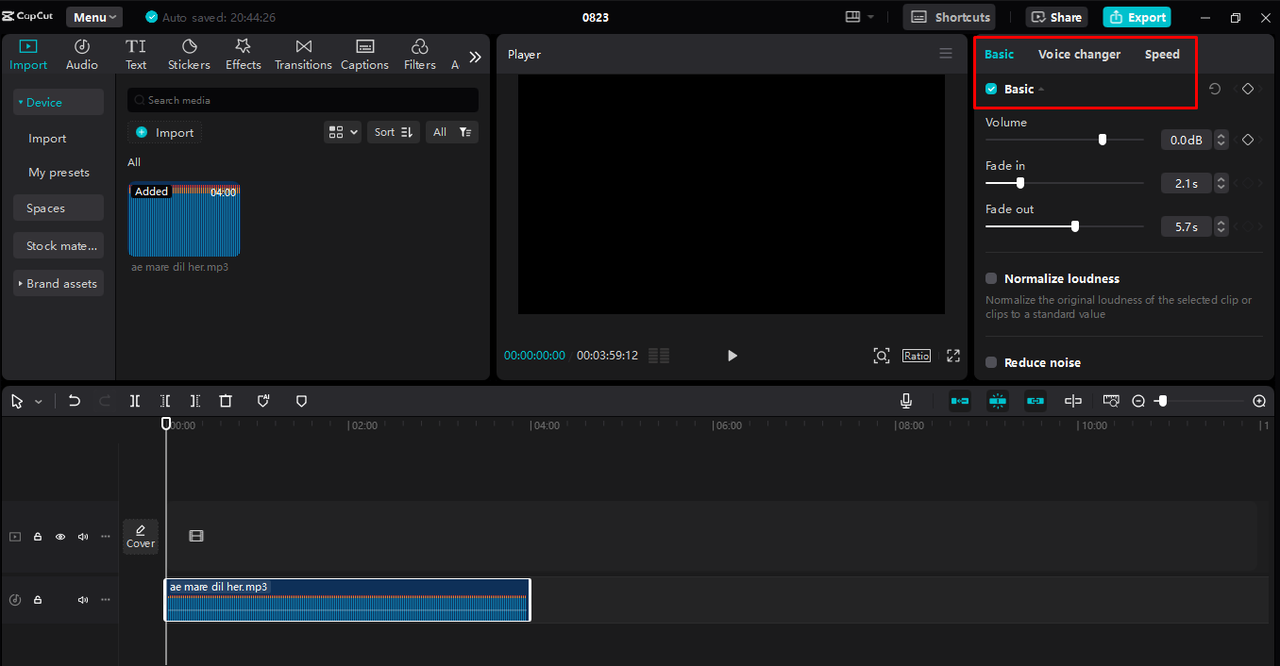Open the Audio media tab
The image size is (1280, 666).
click(82, 54)
